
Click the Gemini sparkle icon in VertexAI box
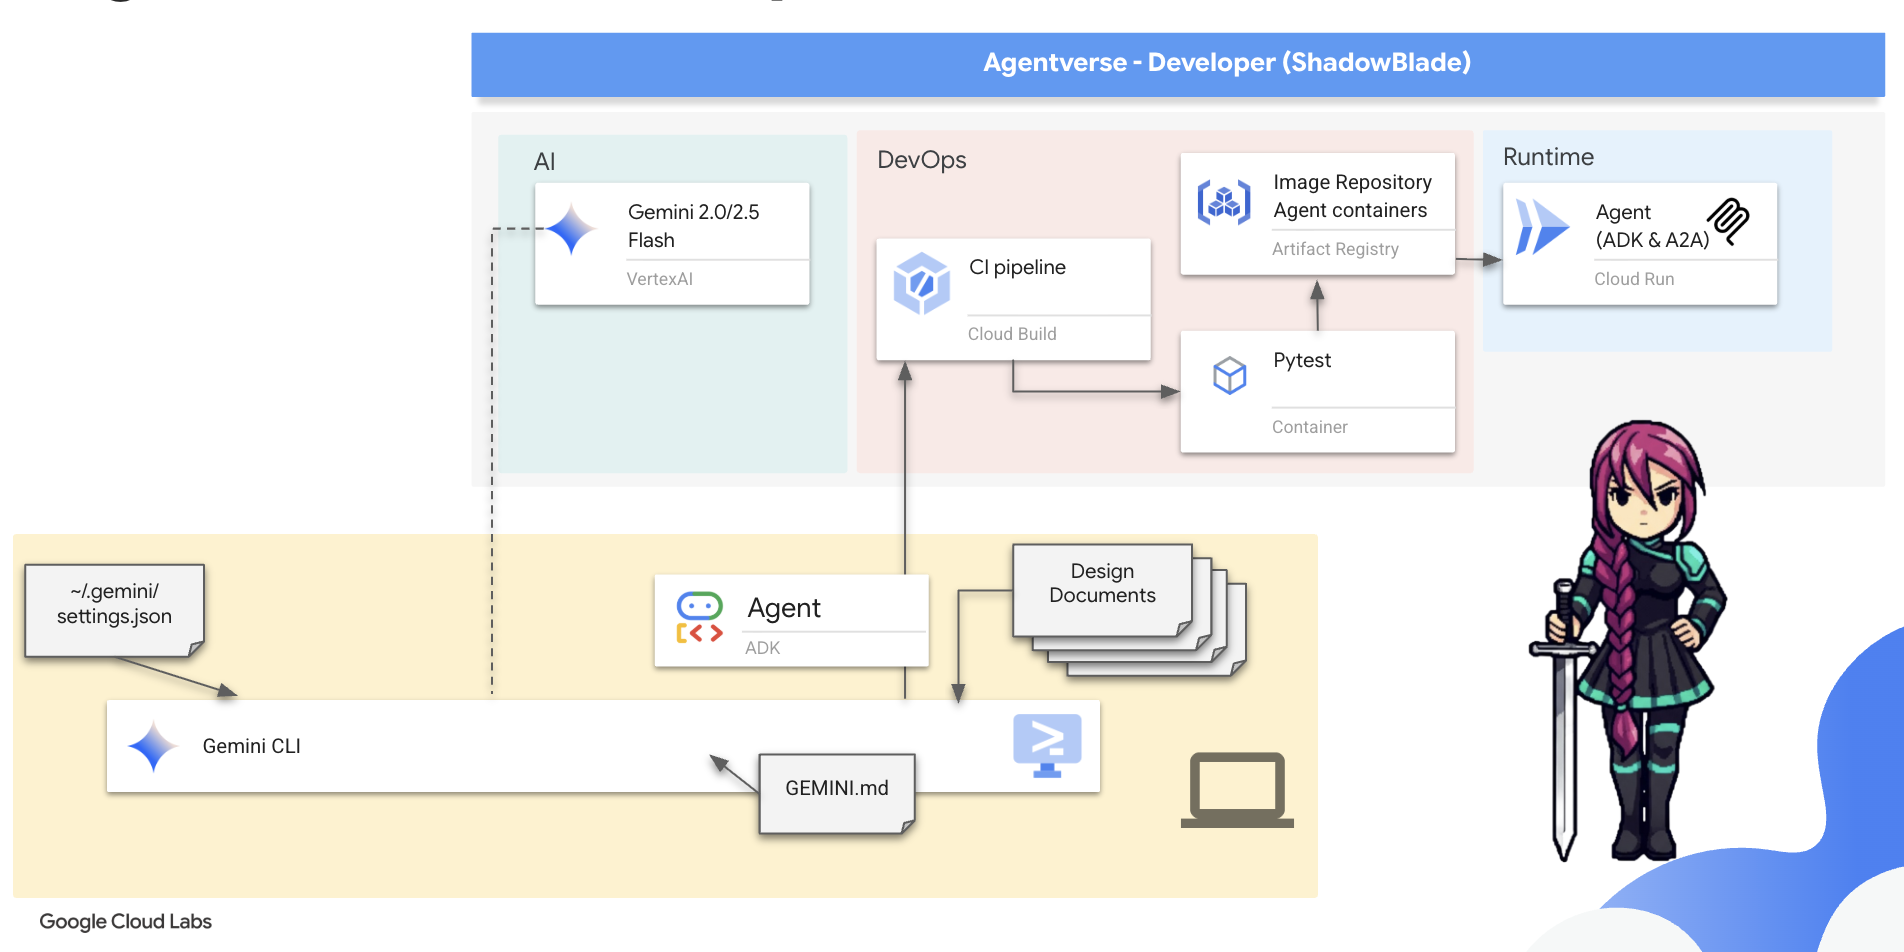click(x=571, y=229)
